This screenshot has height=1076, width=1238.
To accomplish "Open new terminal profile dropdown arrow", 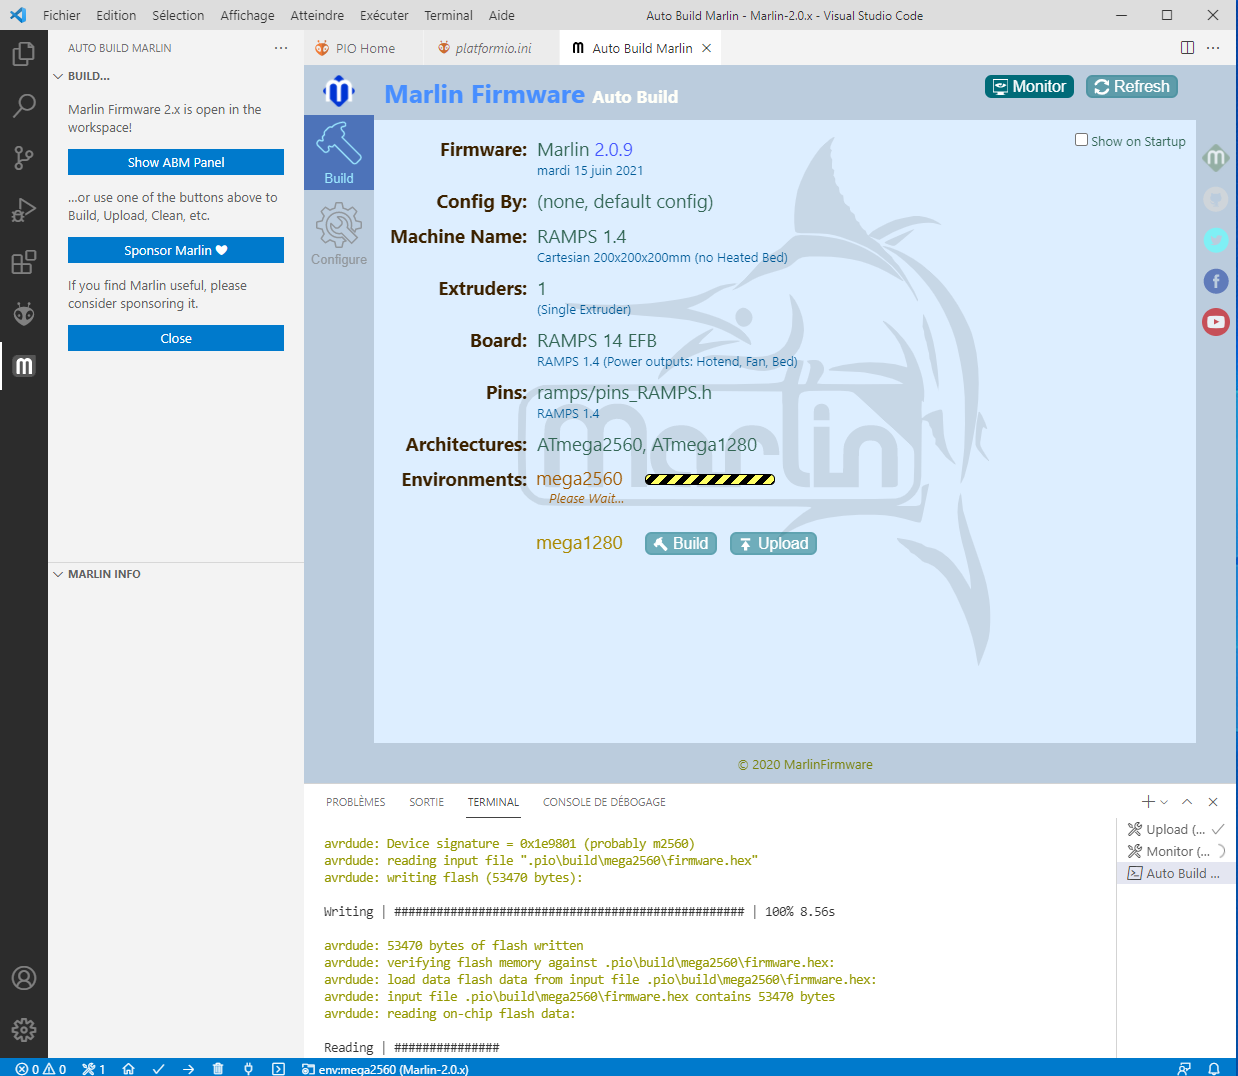I will [1164, 802].
